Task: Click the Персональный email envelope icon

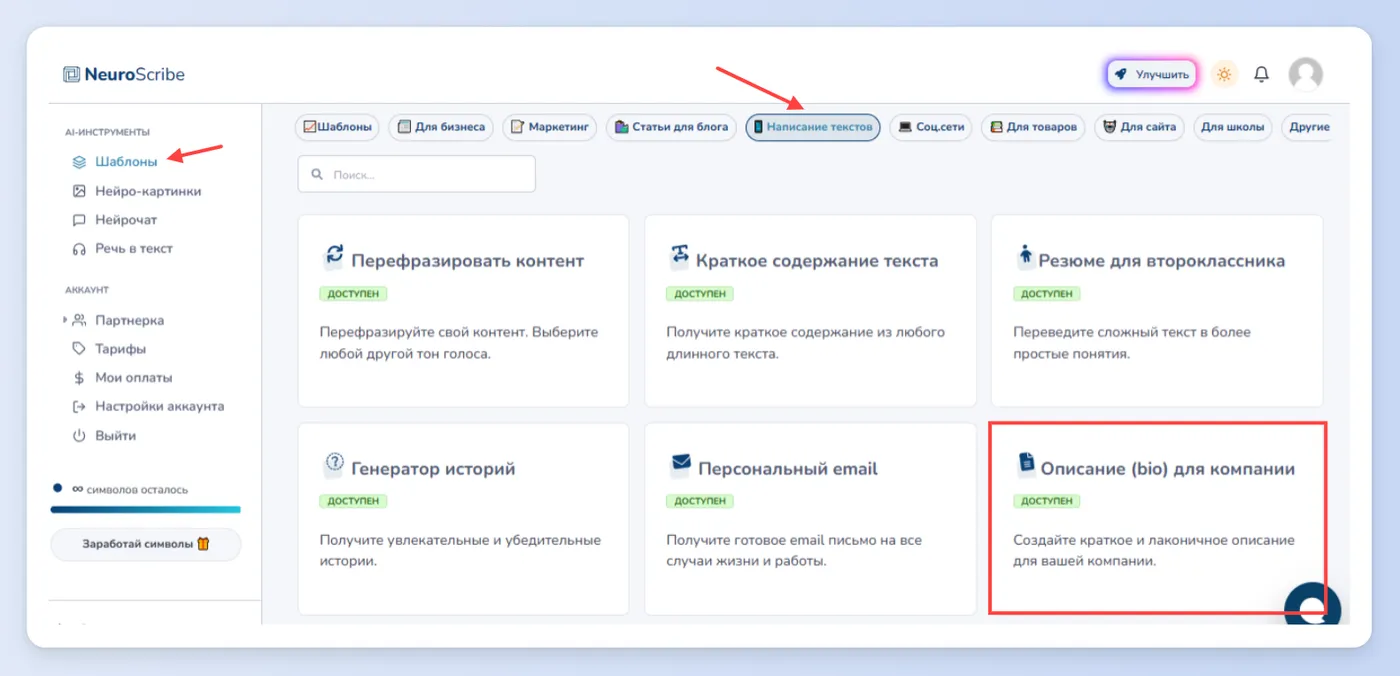Action: click(680, 464)
